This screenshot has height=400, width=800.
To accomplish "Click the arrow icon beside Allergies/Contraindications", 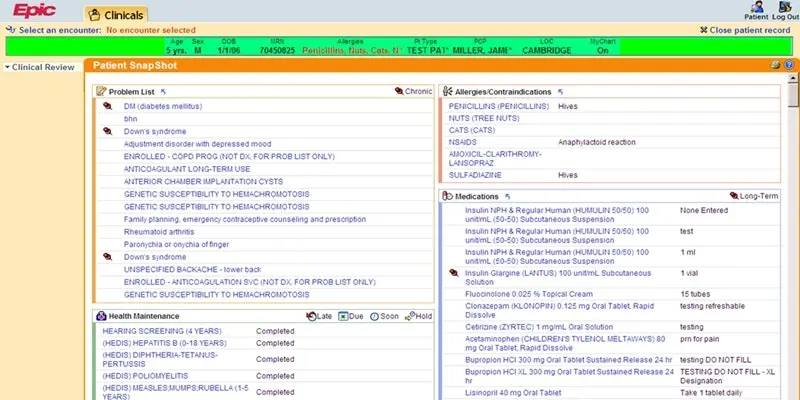I will point(560,92).
